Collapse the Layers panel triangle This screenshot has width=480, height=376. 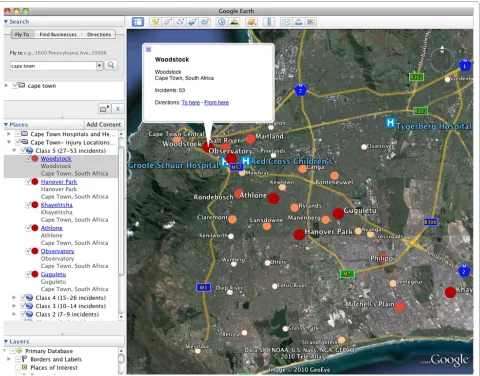pyautogui.click(x=6, y=341)
